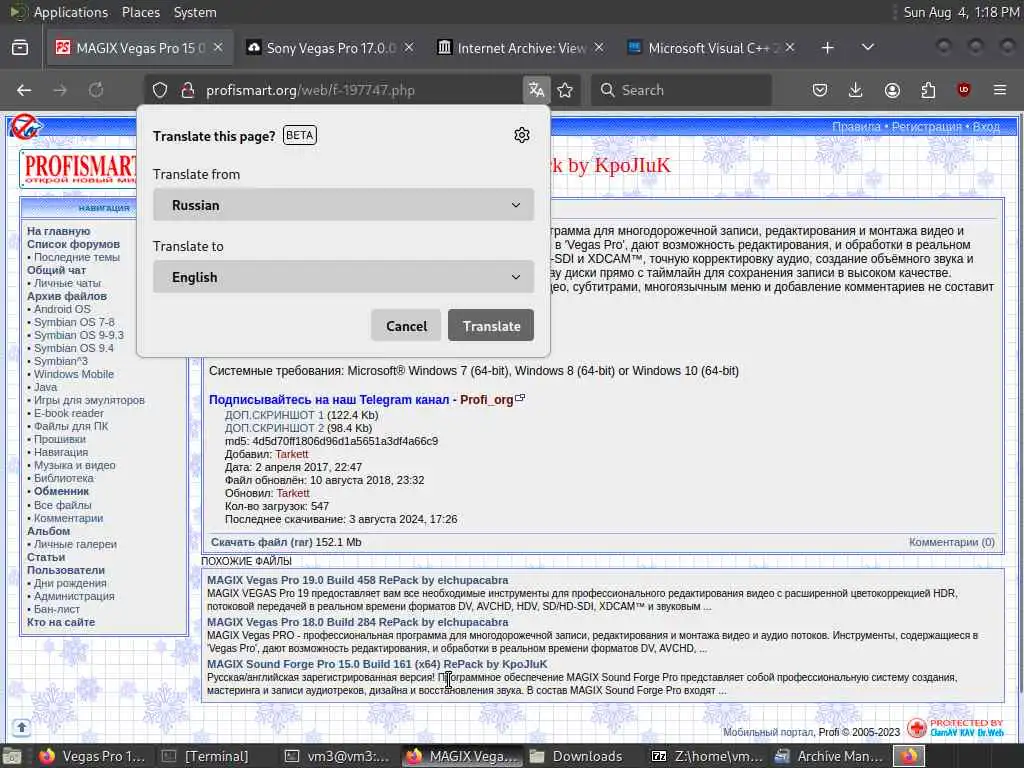1024x768 pixels.
Task: Open Кто на сайте link
Action: (x=61, y=622)
